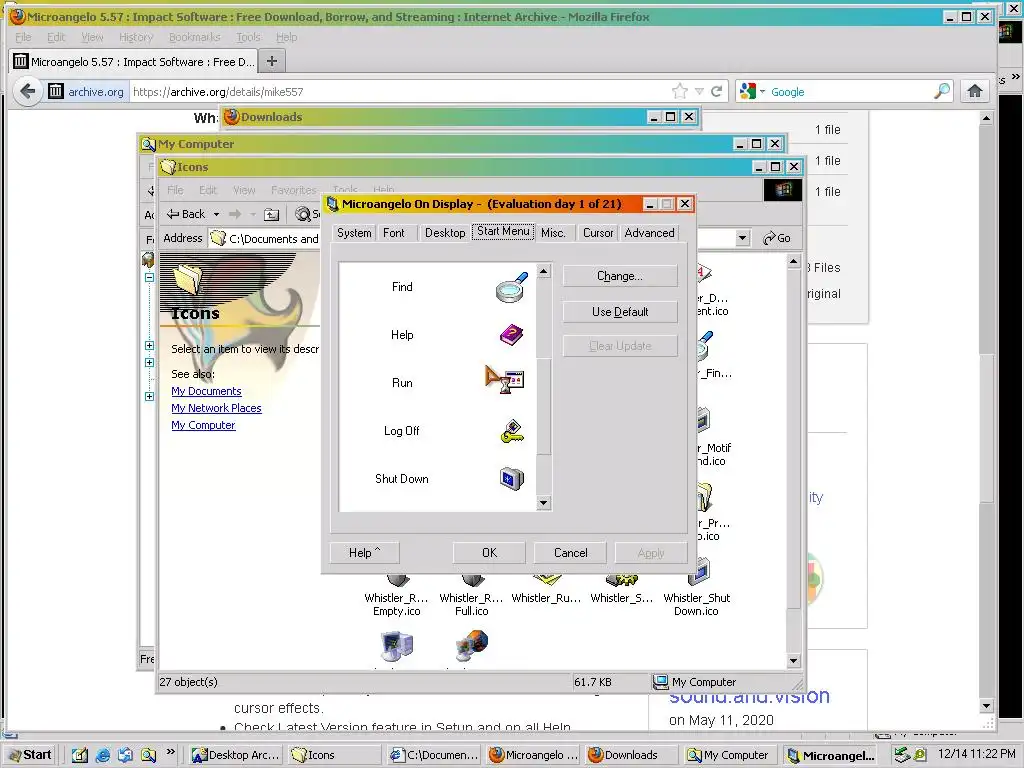The height and width of the screenshot is (768, 1024).
Task: Select the Log Off keys icon
Action: [x=513, y=431]
